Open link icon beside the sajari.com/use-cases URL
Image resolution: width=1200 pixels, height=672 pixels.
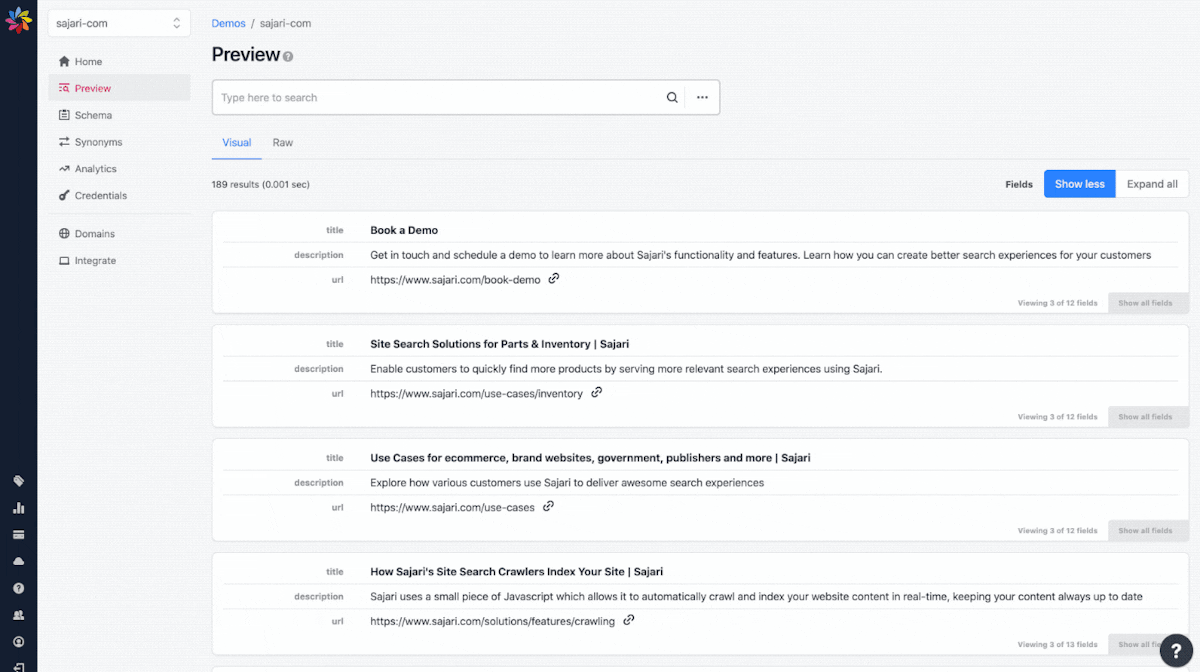click(548, 507)
